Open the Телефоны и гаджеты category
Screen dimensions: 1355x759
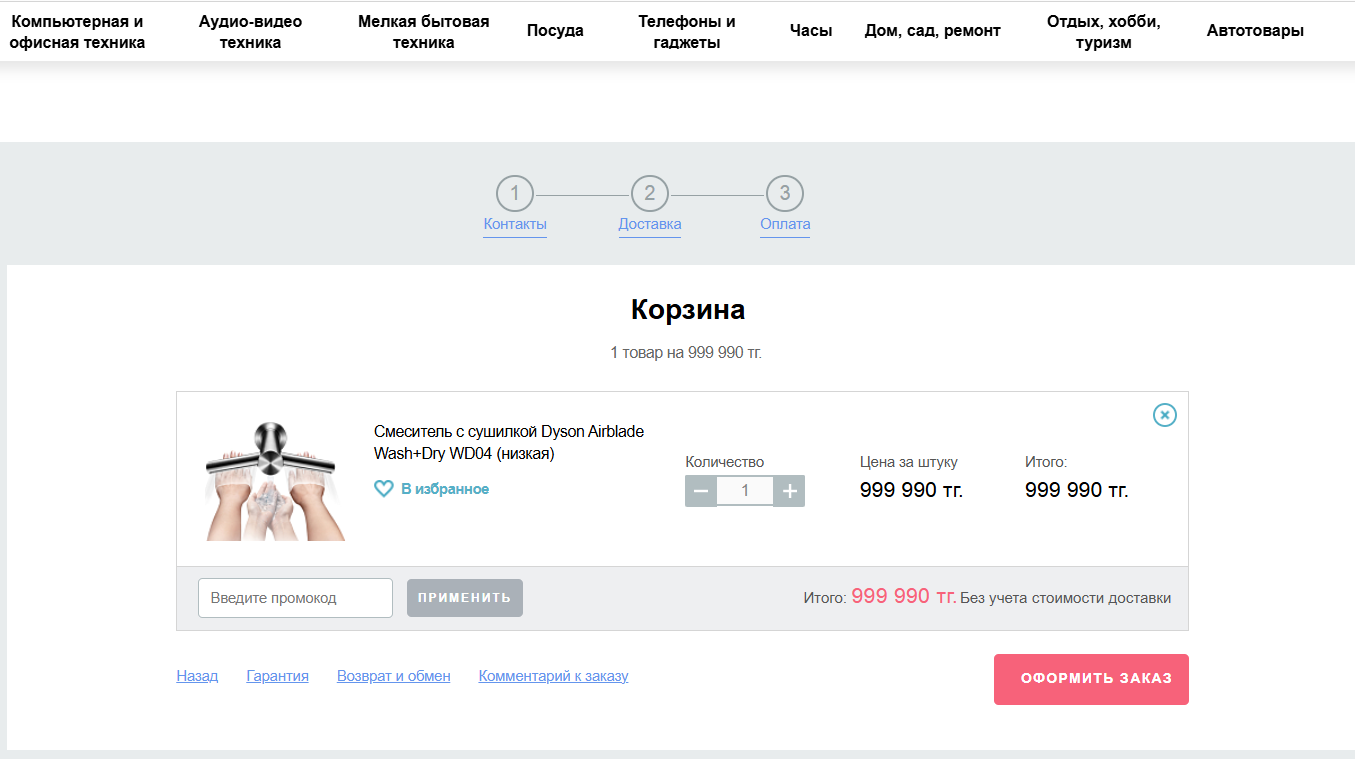686,30
